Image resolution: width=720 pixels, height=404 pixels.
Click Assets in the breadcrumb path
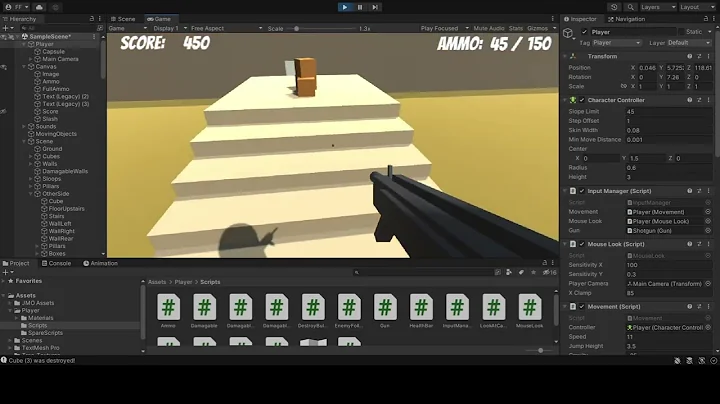(x=157, y=282)
